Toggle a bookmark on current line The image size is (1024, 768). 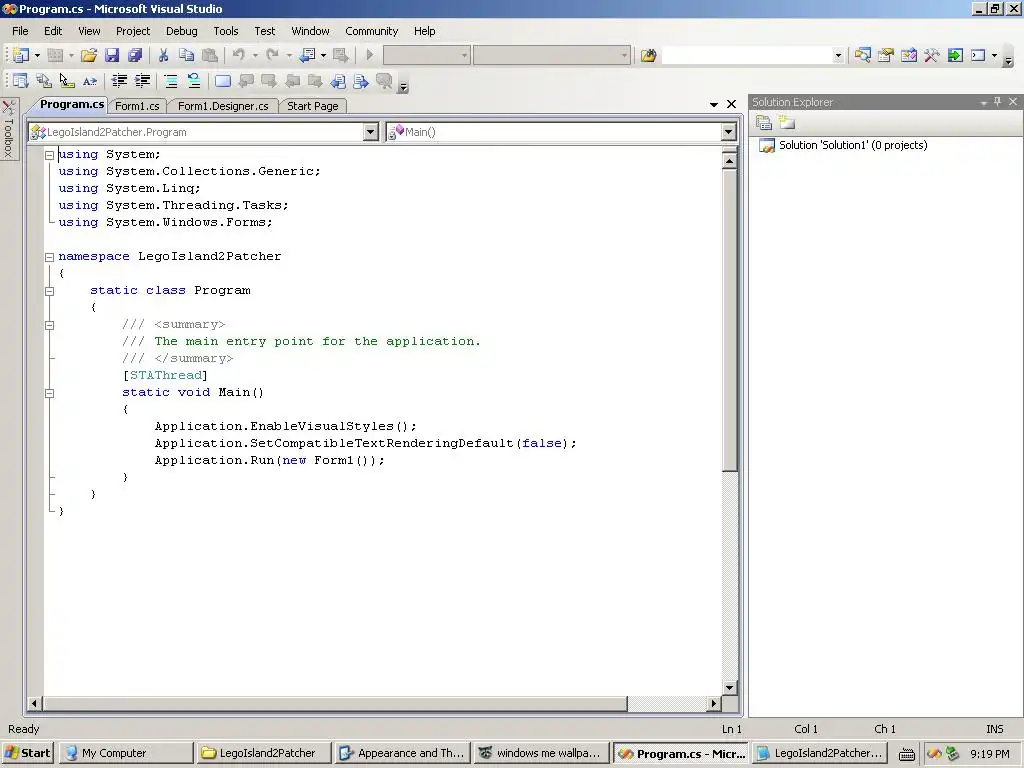click(223, 81)
